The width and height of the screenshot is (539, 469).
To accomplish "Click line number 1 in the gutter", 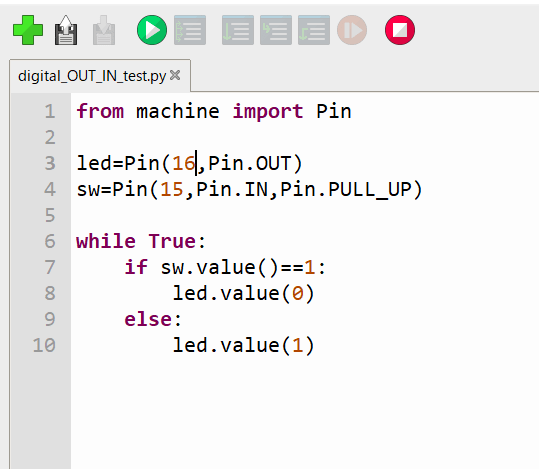I will [x=50, y=111].
